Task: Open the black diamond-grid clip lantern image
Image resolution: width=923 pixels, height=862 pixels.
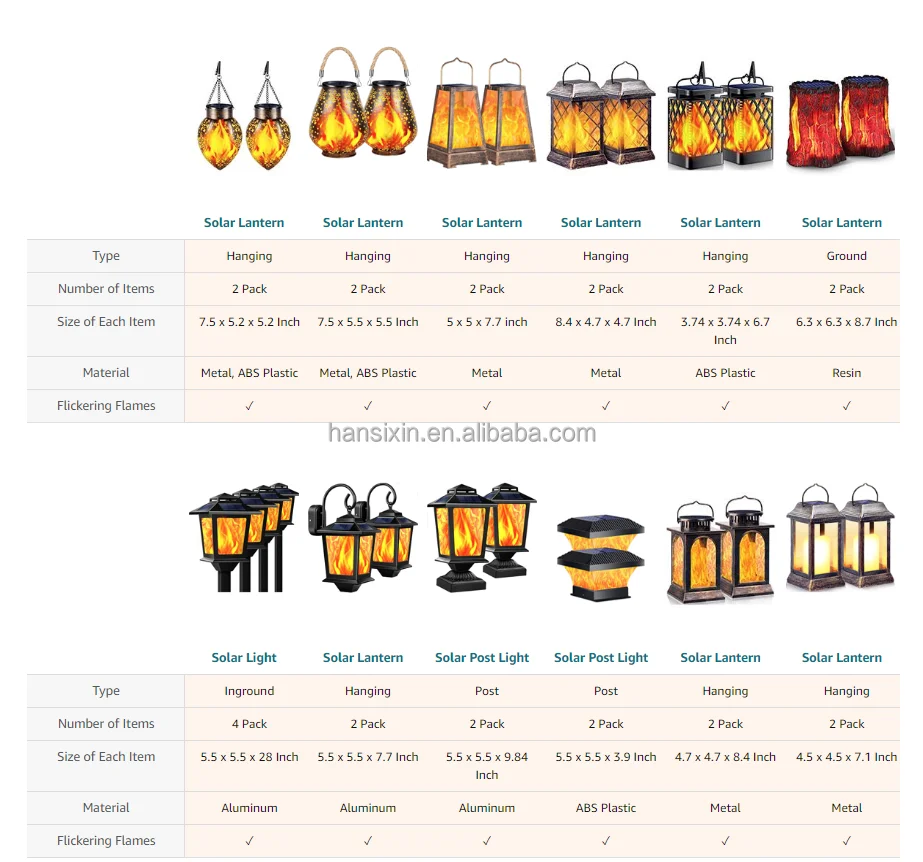Action: (x=720, y=115)
